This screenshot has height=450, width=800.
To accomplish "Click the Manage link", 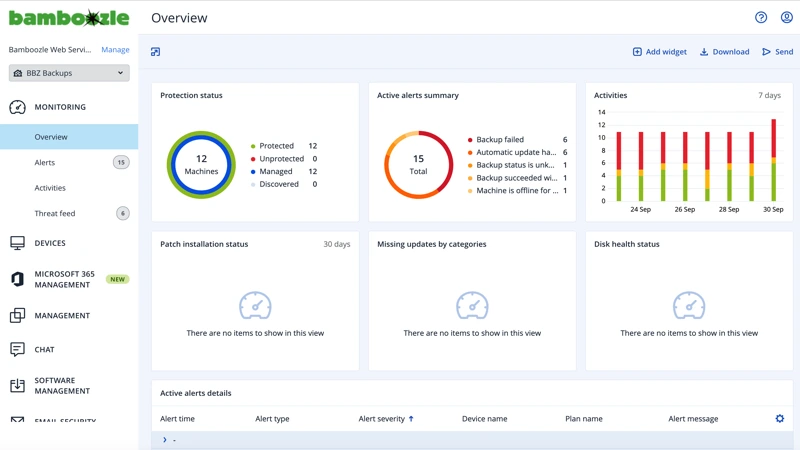I will pos(115,49).
